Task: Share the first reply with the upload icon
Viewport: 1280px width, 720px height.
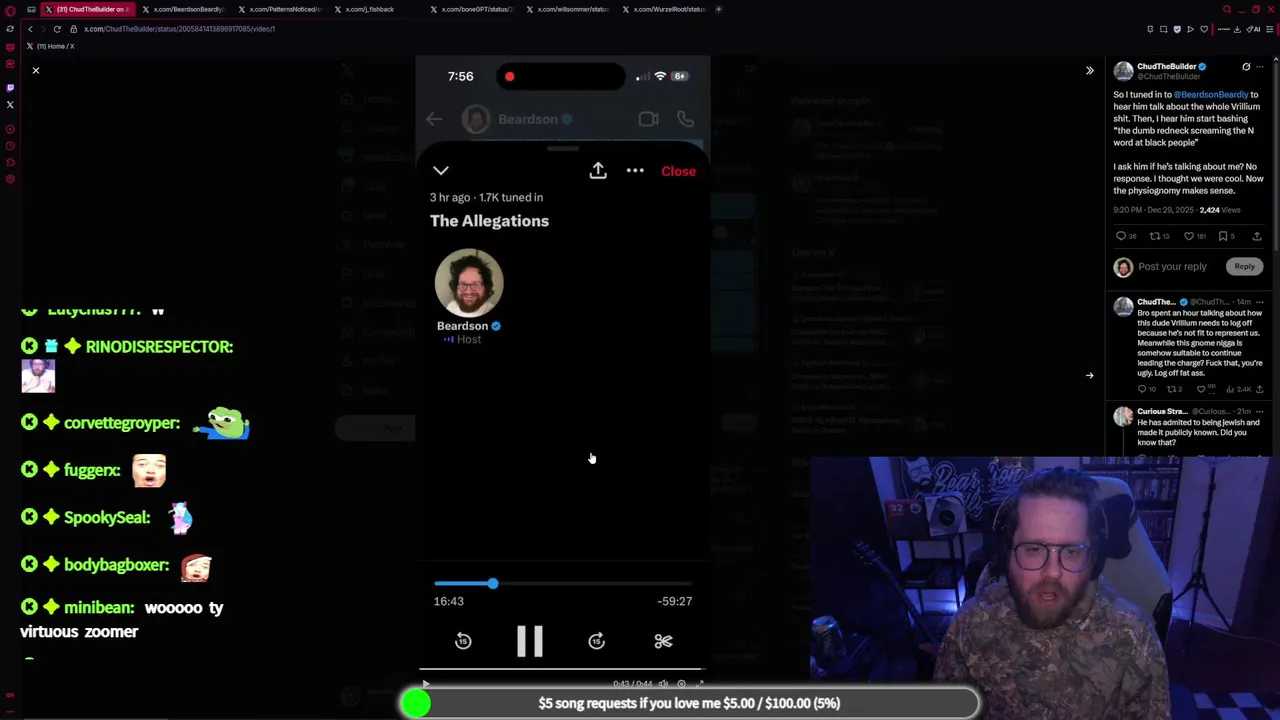Action: point(1260,389)
